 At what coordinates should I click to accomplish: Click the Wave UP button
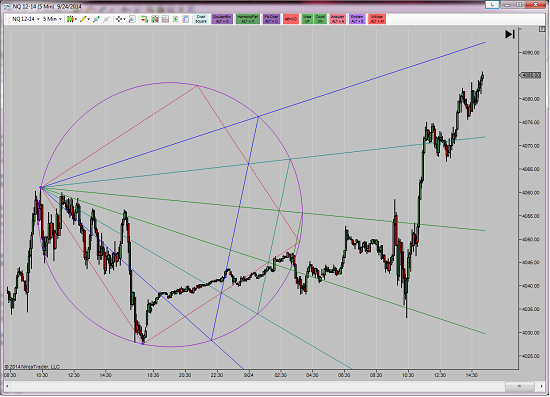(307, 19)
